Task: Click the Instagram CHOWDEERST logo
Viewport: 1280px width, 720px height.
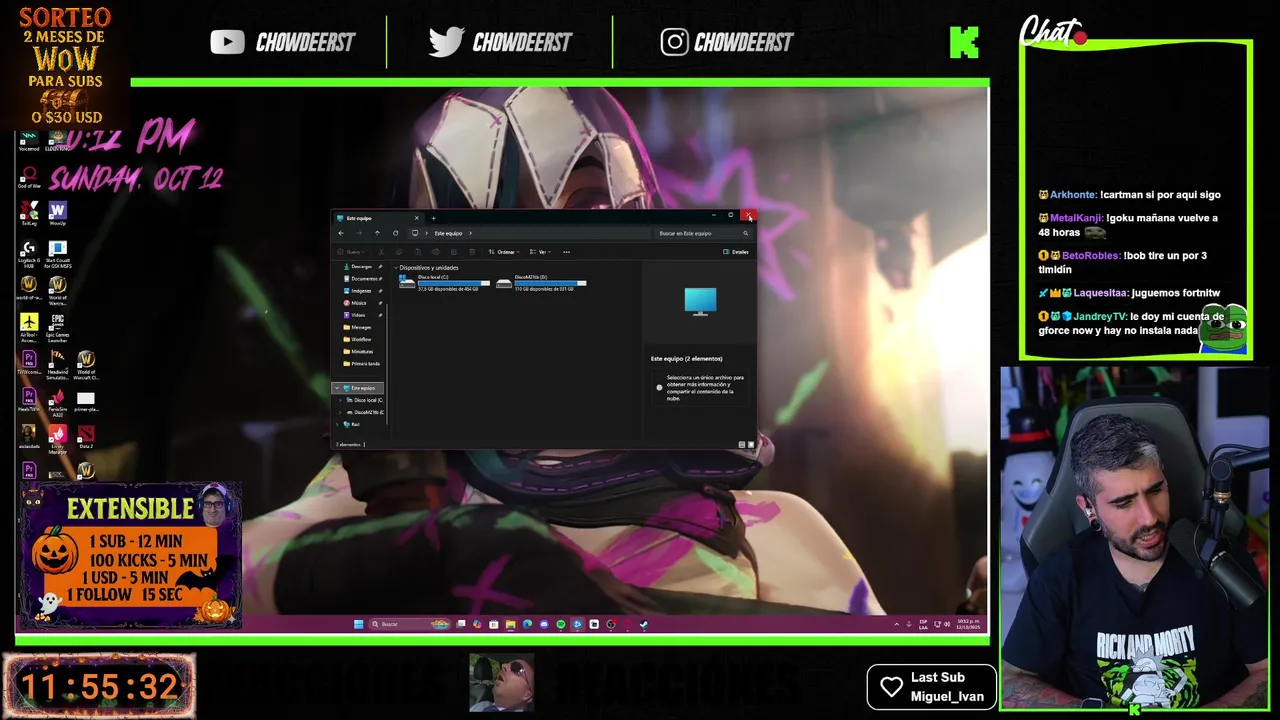Action: coord(727,42)
